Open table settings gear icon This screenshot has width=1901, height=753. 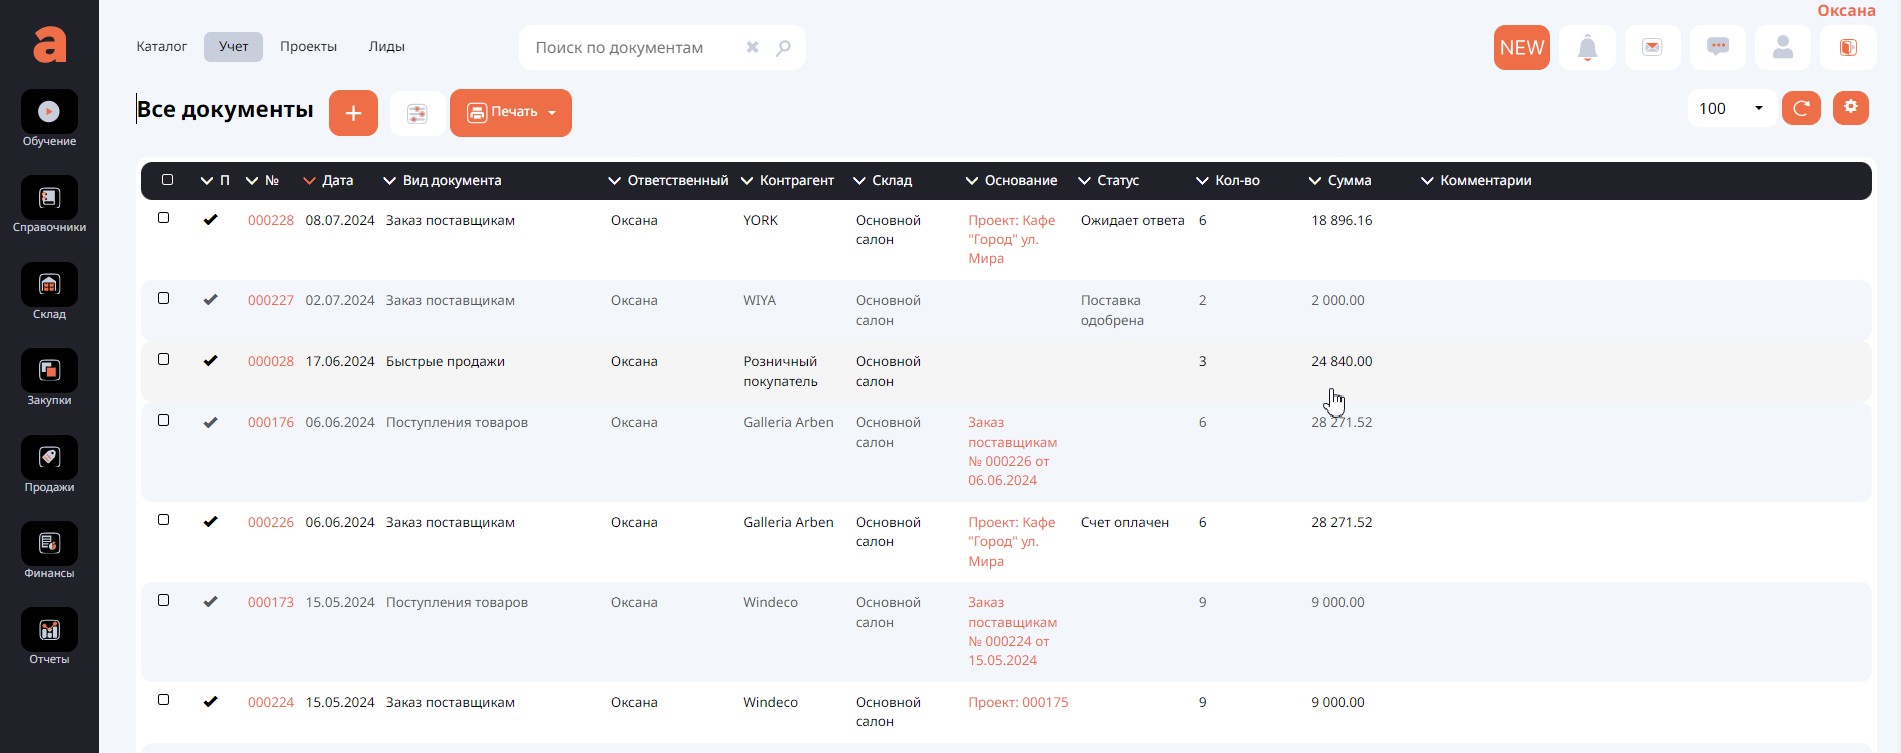coord(1851,108)
